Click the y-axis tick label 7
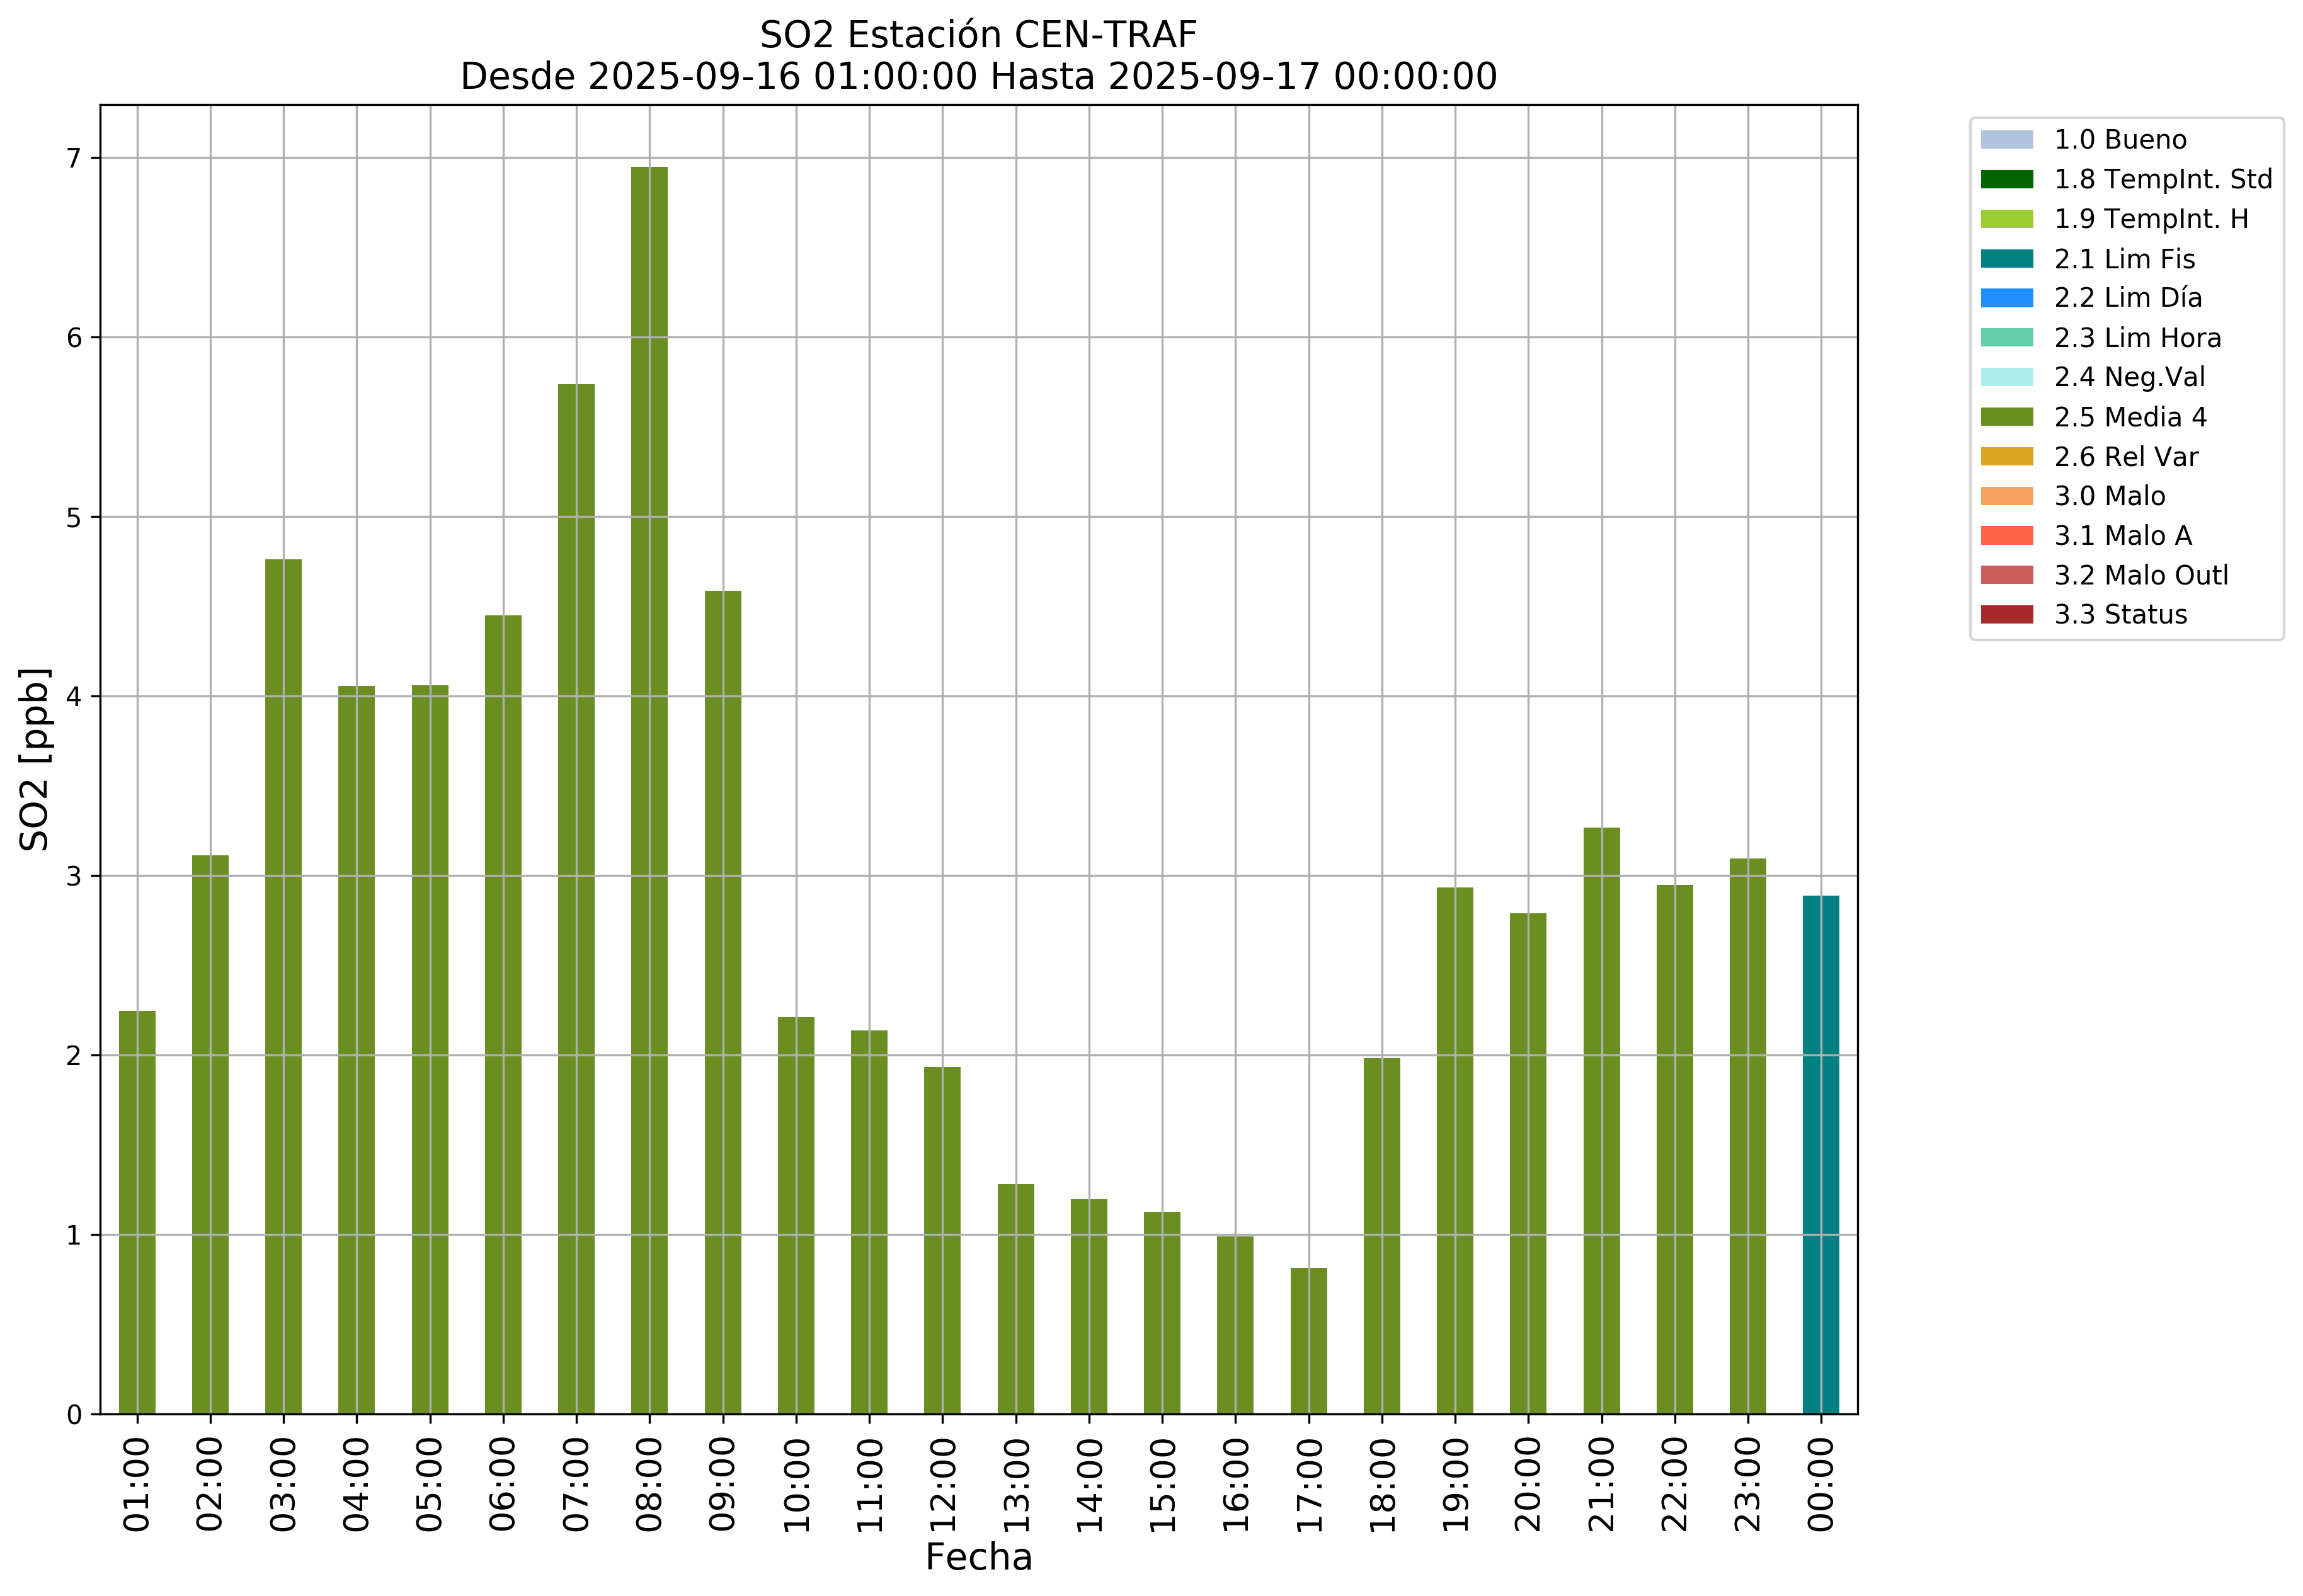The height and width of the screenshot is (1596, 2303). tap(74, 158)
